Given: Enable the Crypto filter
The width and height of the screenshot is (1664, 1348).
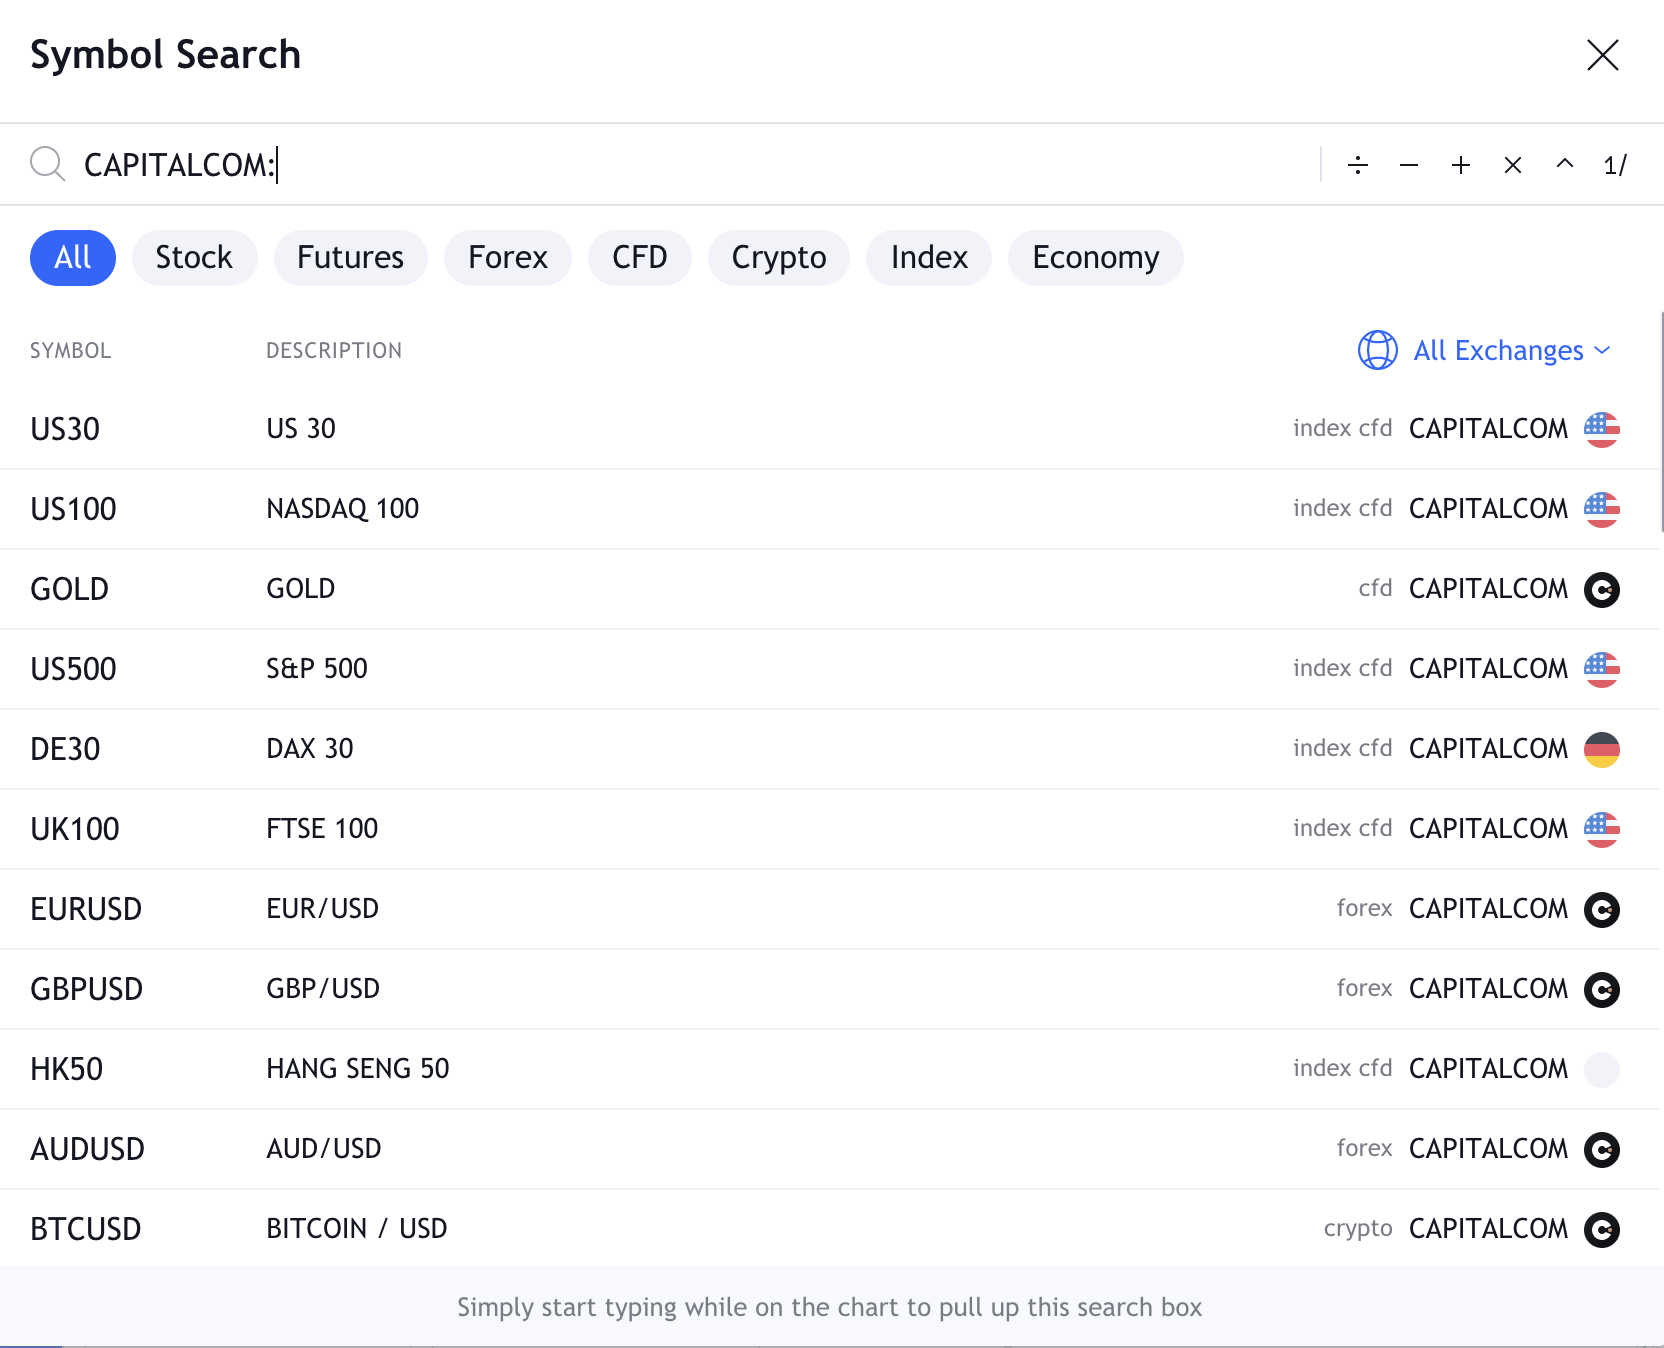Looking at the screenshot, I should pyautogui.click(x=778, y=257).
